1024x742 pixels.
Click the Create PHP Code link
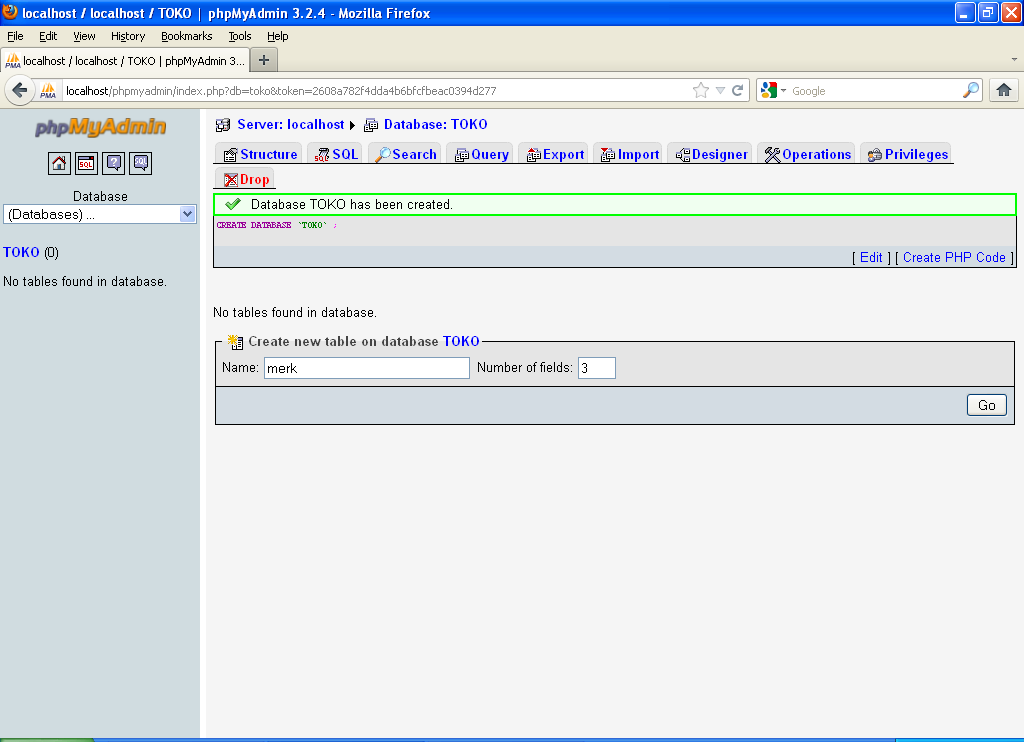pos(954,257)
